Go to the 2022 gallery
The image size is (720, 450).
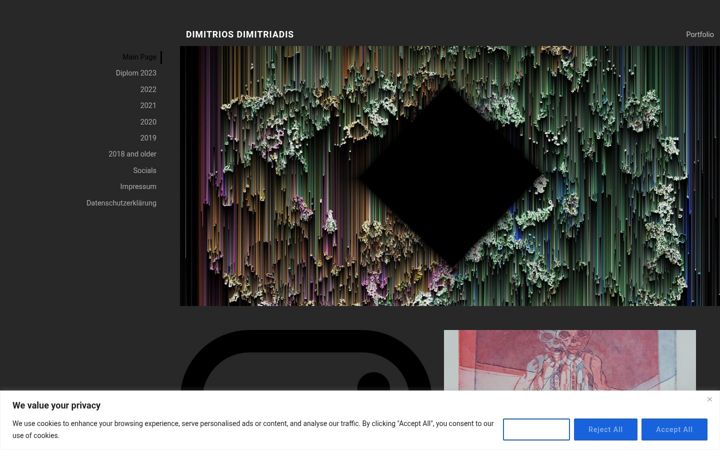148,90
